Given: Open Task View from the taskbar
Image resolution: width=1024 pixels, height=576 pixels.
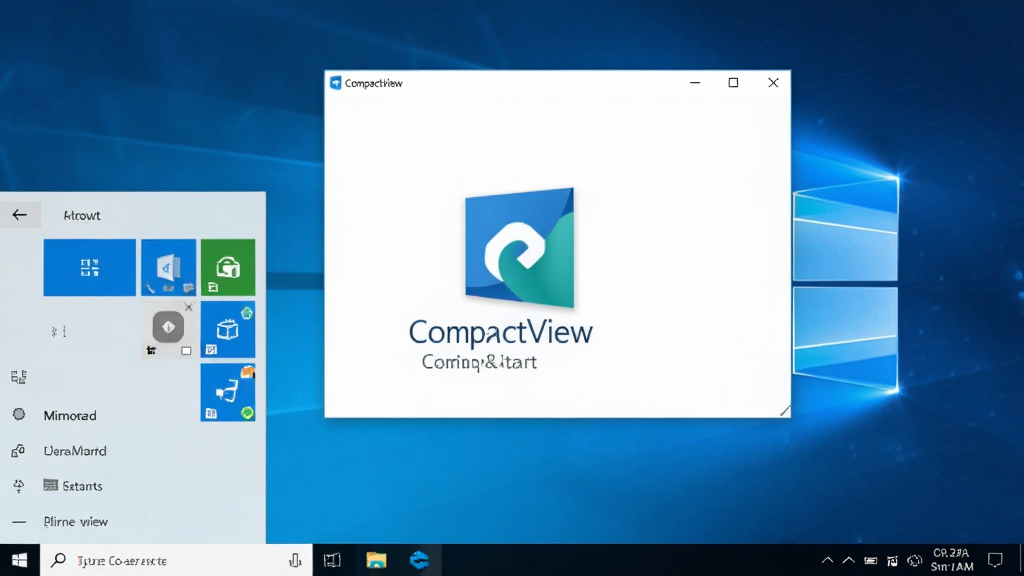Looking at the screenshot, I should click(x=332, y=560).
